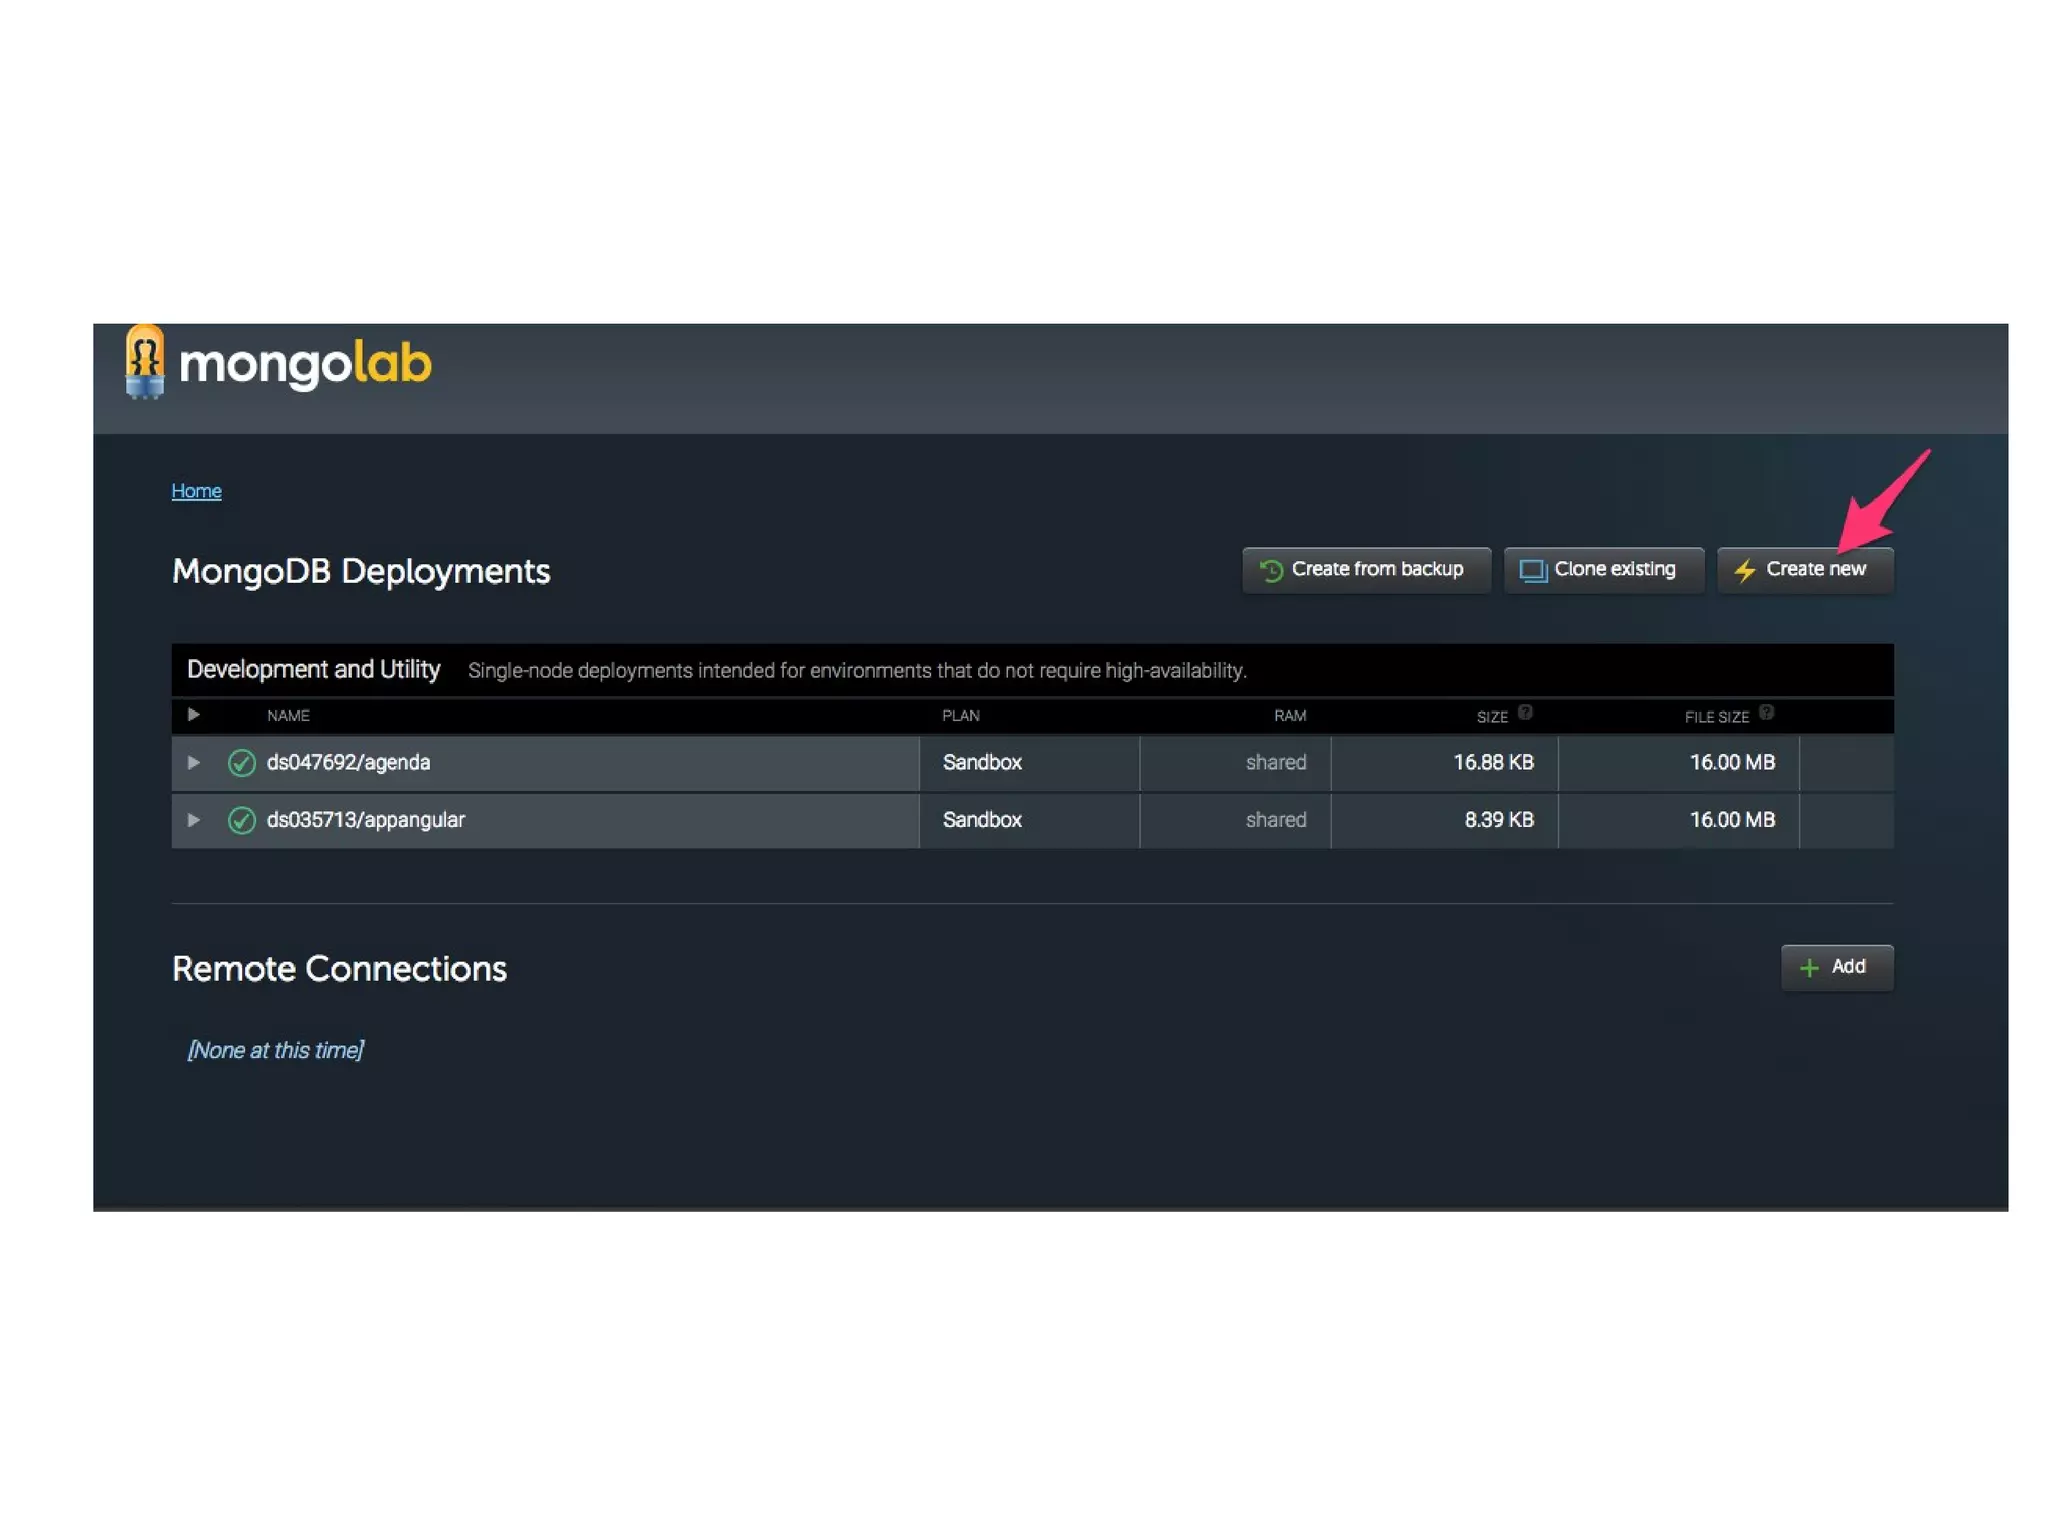Click the mongolab wordmark text
Image resolution: width=2048 pixels, height=1535 pixels.
[305, 364]
